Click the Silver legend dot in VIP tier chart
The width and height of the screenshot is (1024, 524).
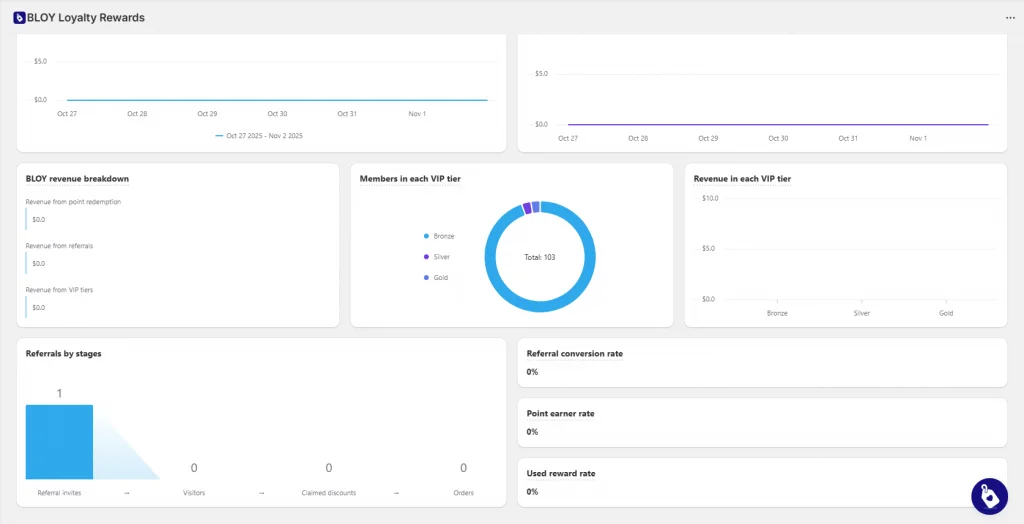[x=426, y=257]
